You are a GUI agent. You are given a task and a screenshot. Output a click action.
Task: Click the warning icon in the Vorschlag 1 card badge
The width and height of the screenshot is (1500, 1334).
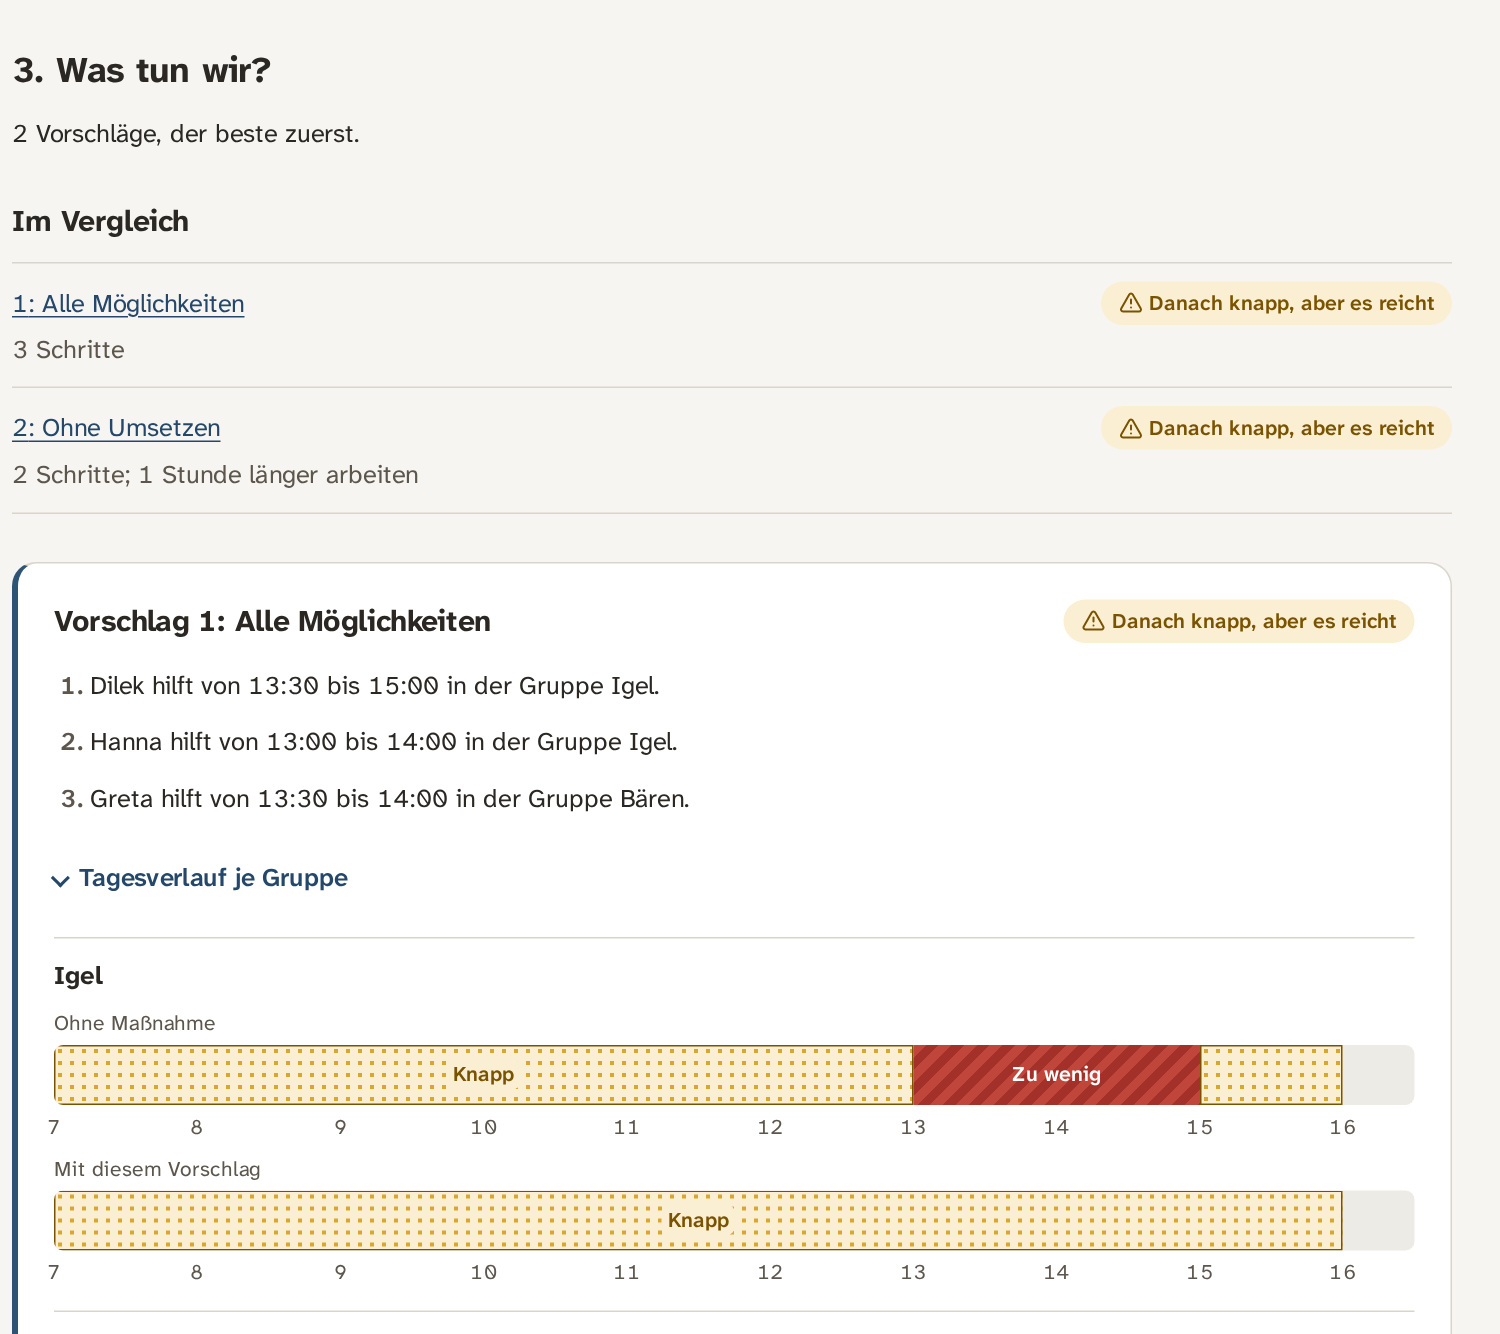click(x=1094, y=621)
